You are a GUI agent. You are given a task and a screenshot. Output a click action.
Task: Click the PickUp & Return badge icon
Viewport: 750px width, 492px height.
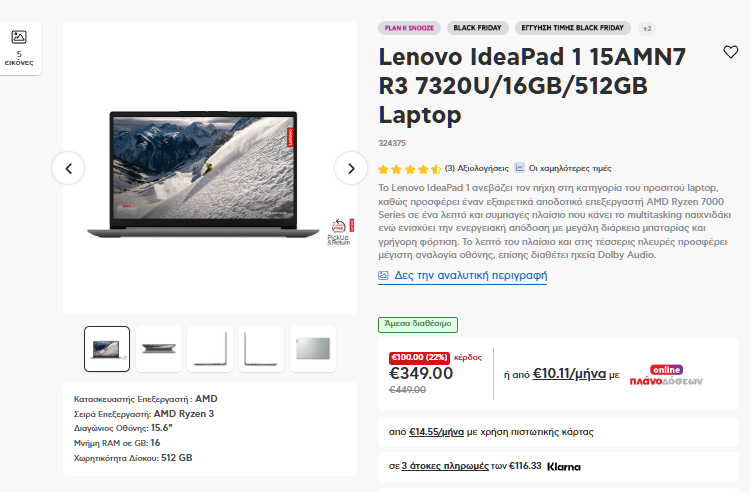click(339, 232)
